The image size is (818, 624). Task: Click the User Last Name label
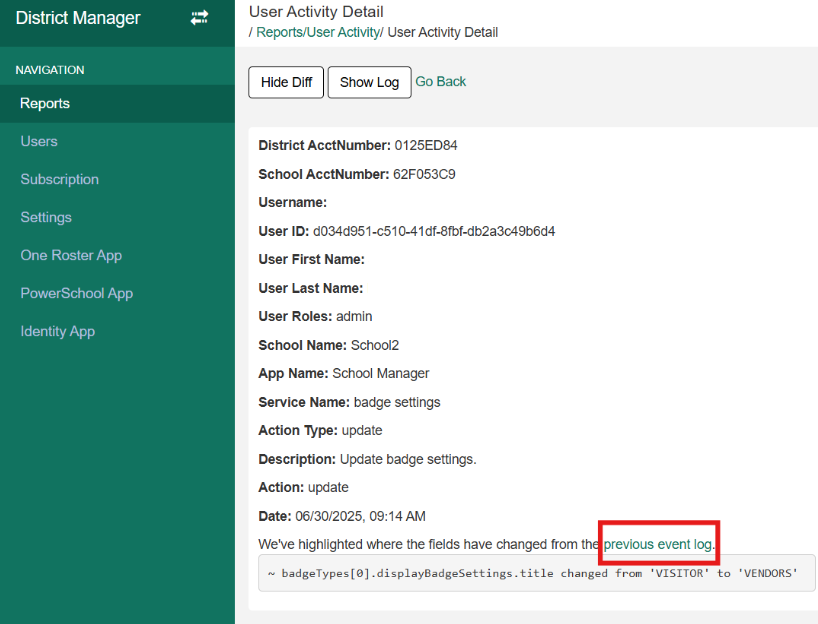(x=311, y=289)
